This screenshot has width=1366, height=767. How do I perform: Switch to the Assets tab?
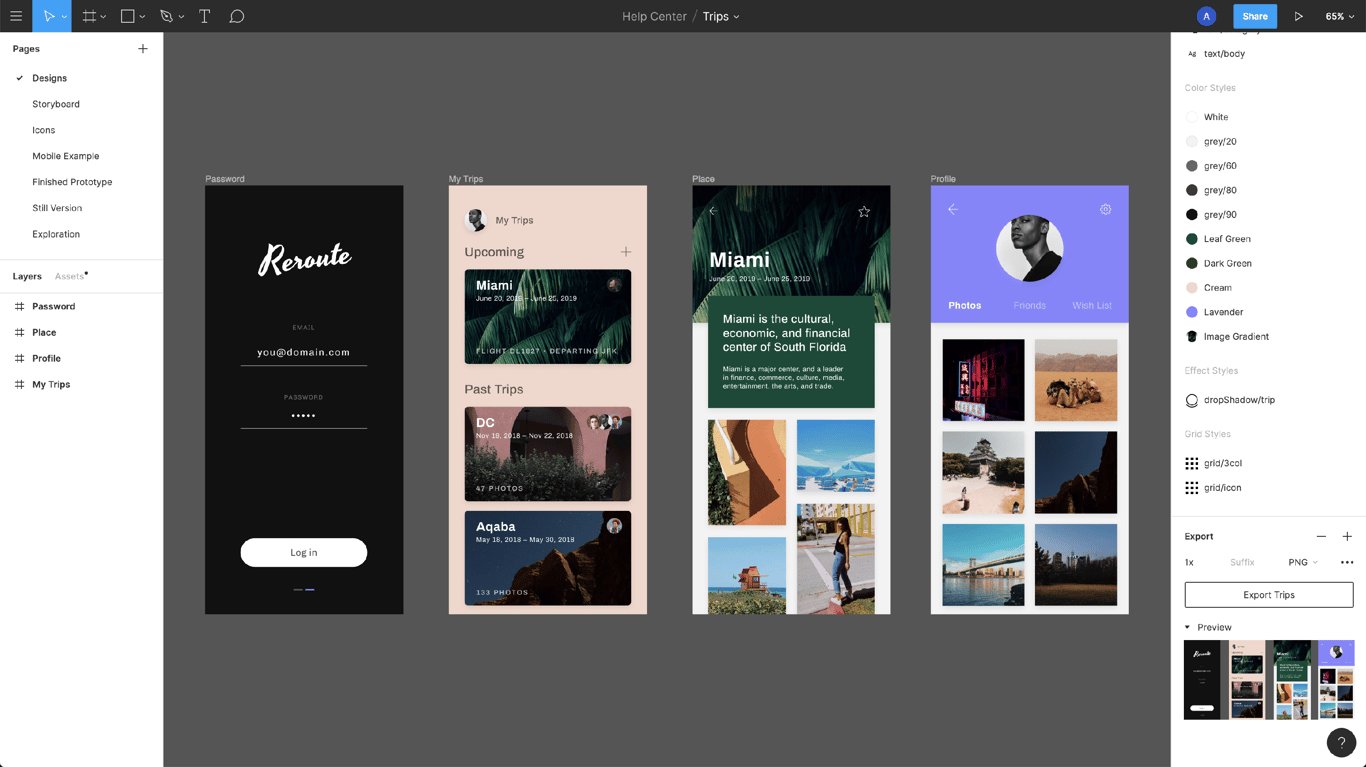pyautogui.click(x=69, y=276)
